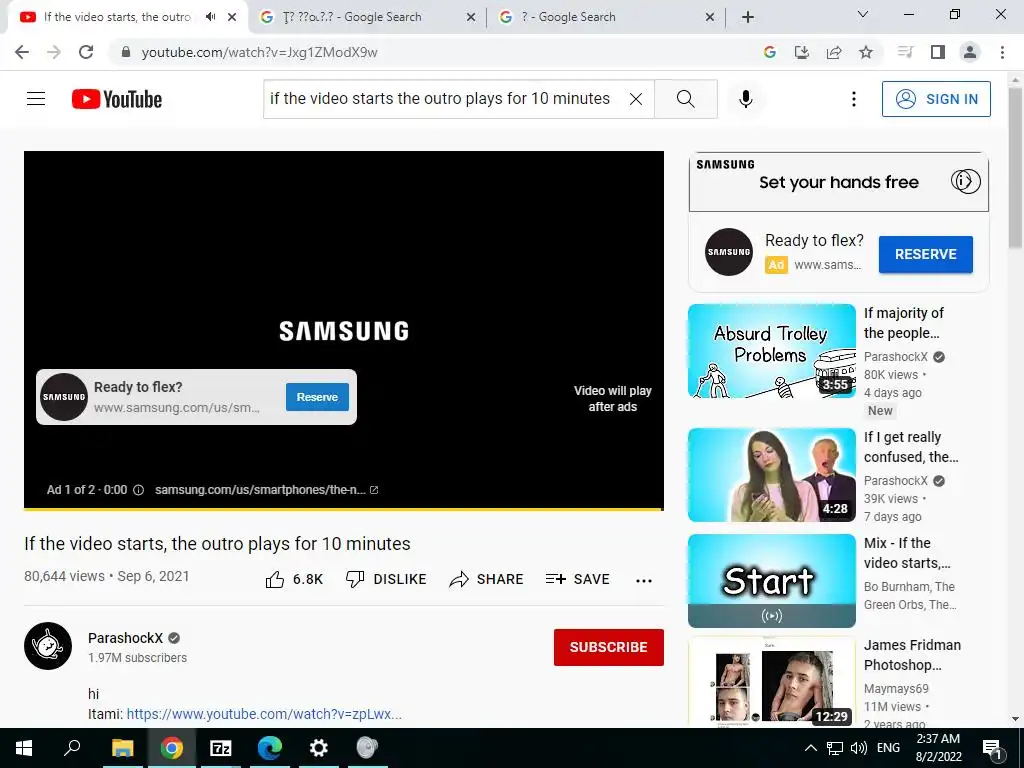Subscribe to the ParashockX channel
The image size is (1024, 768).
pyautogui.click(x=609, y=647)
